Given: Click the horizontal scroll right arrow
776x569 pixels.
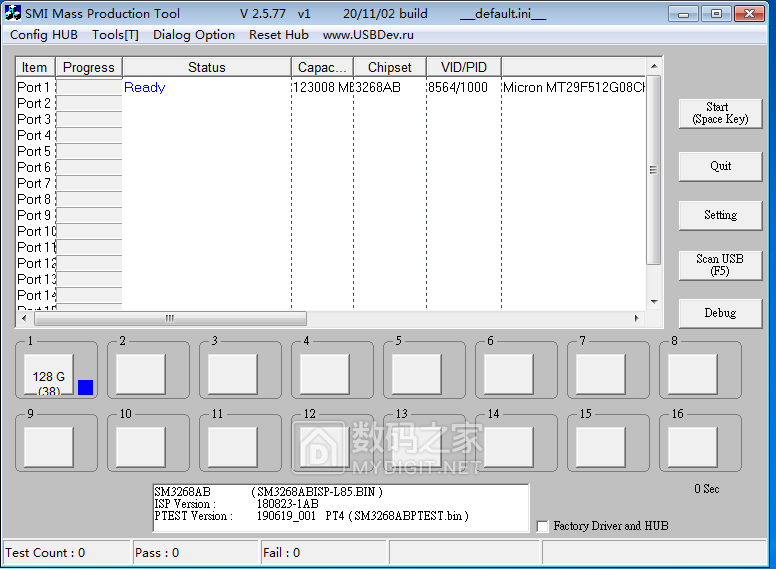Looking at the screenshot, I should coord(637,318).
